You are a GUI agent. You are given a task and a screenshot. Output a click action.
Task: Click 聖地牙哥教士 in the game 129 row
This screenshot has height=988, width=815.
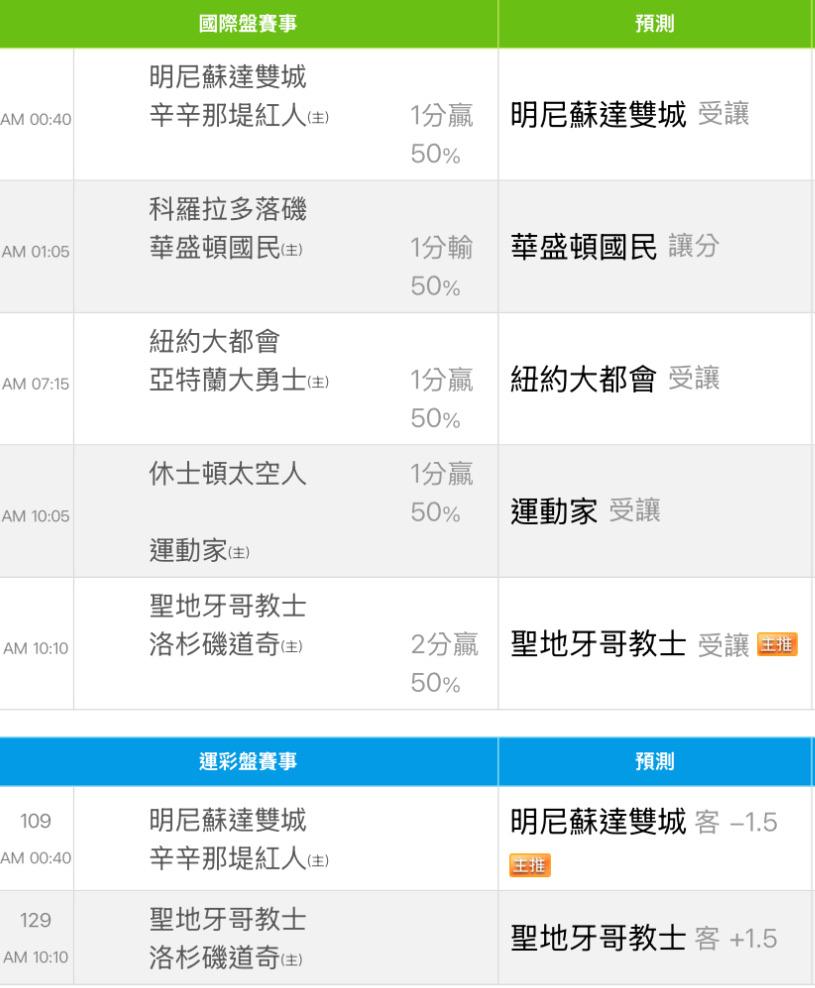click(x=228, y=919)
